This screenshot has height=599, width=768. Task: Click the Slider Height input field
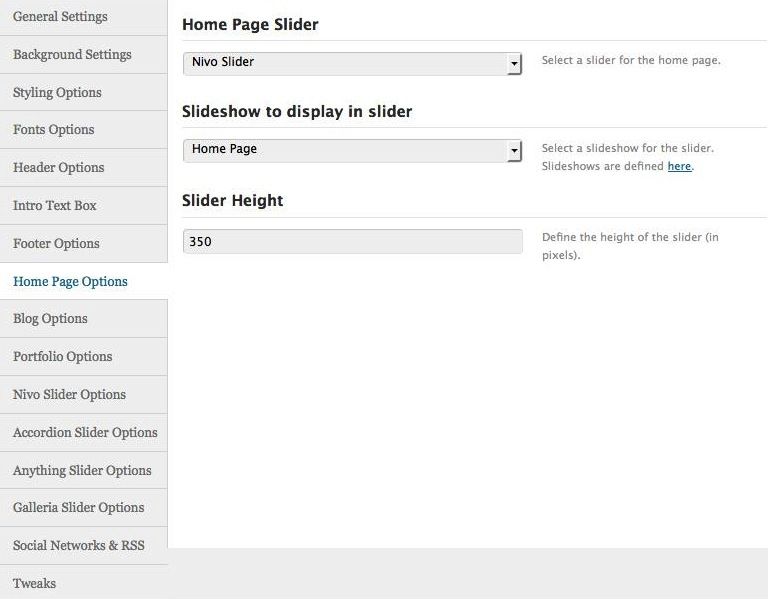352,241
